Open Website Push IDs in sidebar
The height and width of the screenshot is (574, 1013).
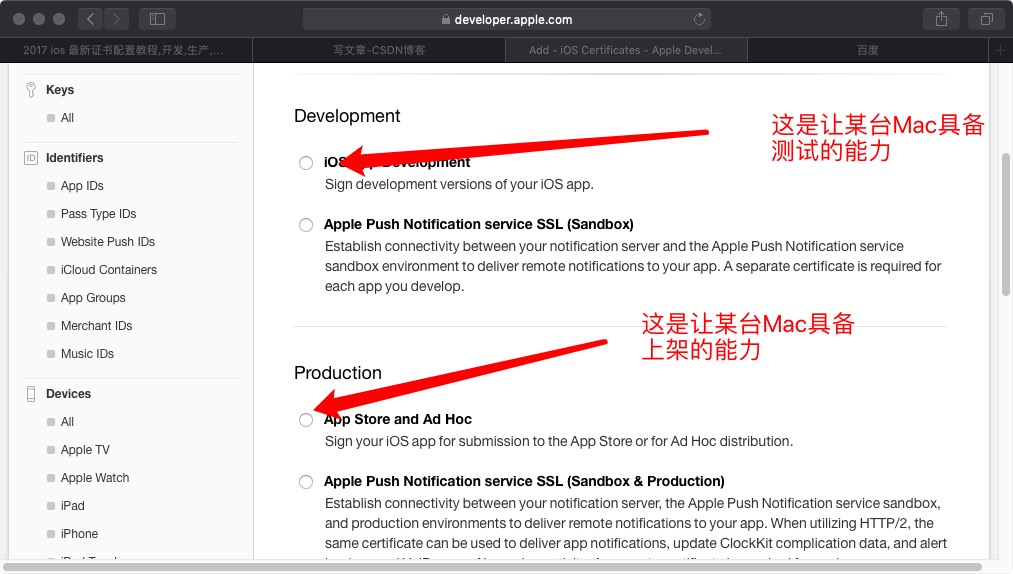108,242
